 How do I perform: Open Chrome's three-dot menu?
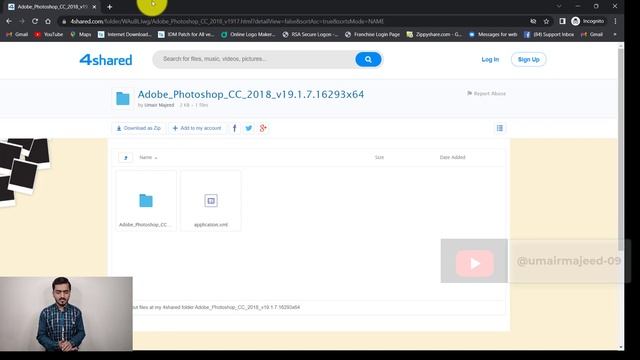pos(615,21)
